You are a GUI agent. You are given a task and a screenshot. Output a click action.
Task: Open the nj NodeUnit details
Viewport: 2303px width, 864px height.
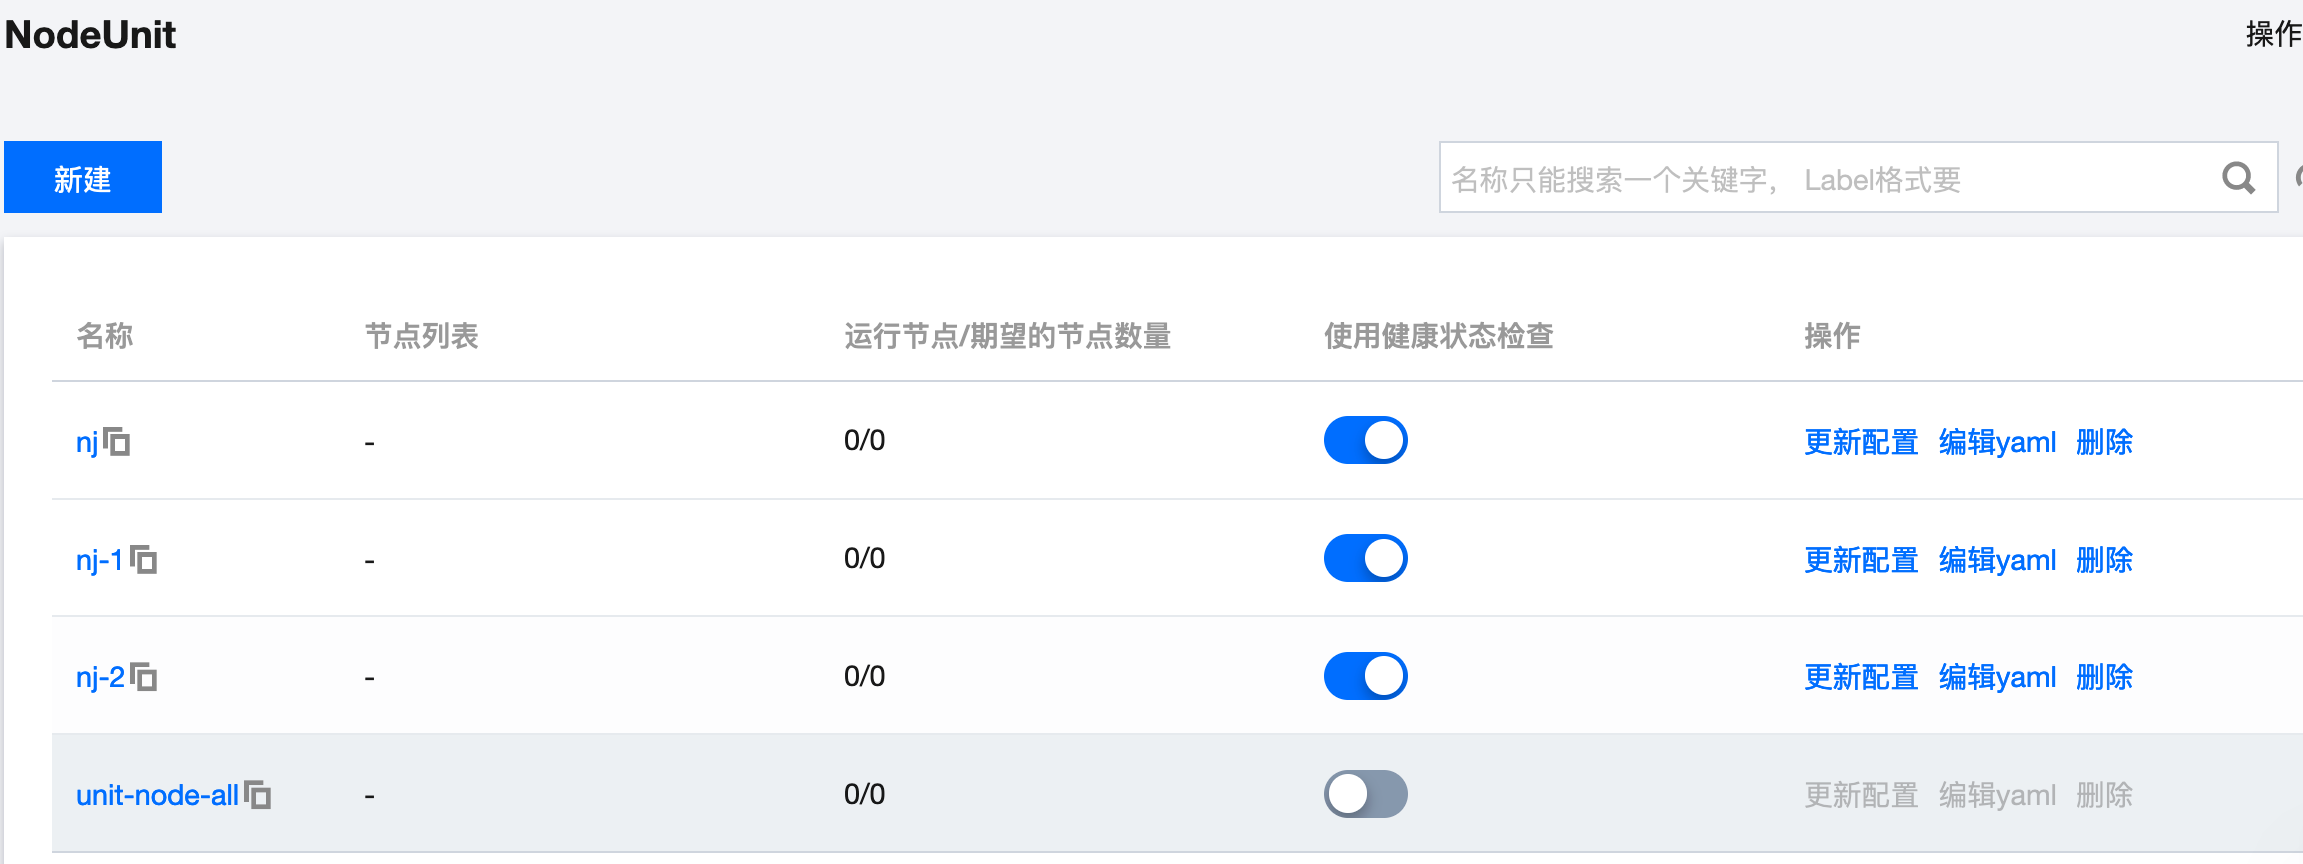click(87, 442)
